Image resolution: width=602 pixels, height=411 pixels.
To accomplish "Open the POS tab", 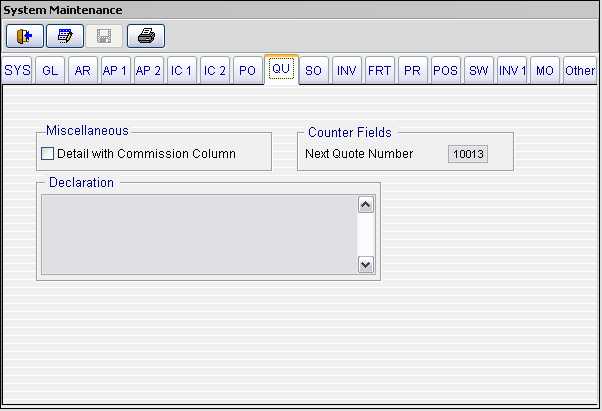I will click(445, 71).
